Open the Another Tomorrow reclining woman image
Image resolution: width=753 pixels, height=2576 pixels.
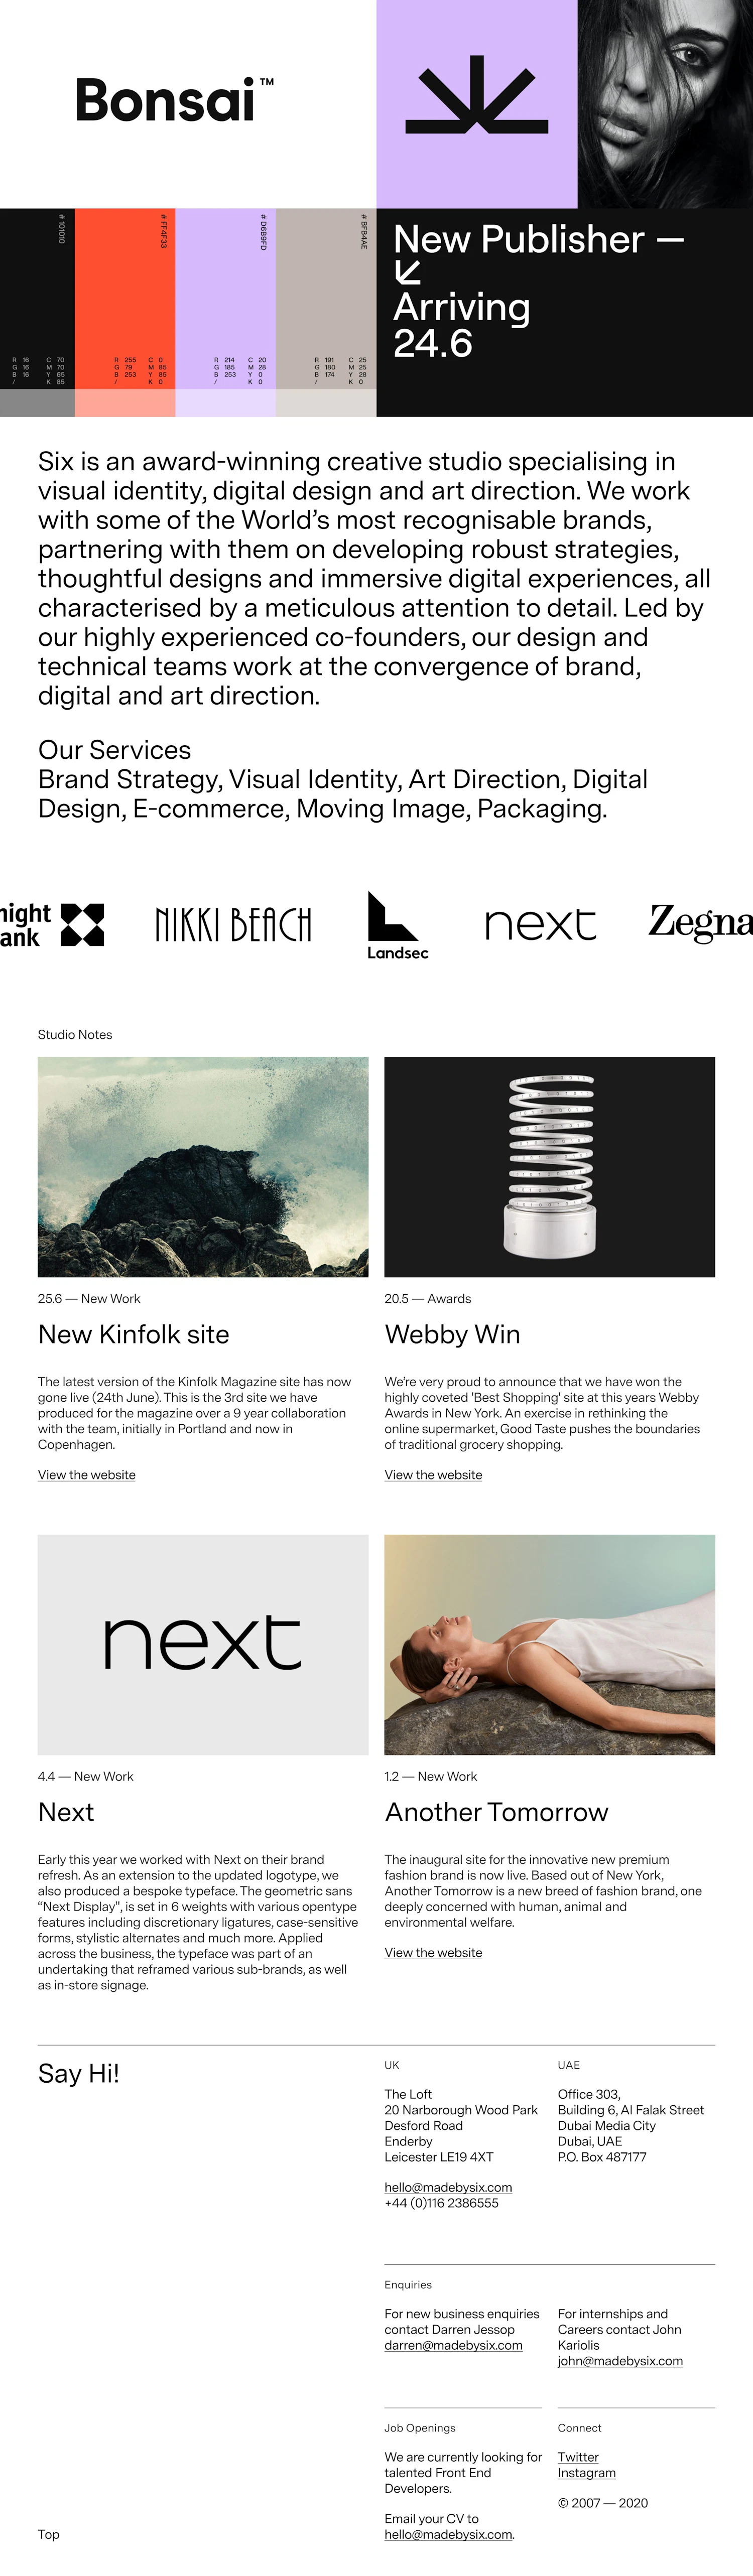click(x=550, y=1644)
